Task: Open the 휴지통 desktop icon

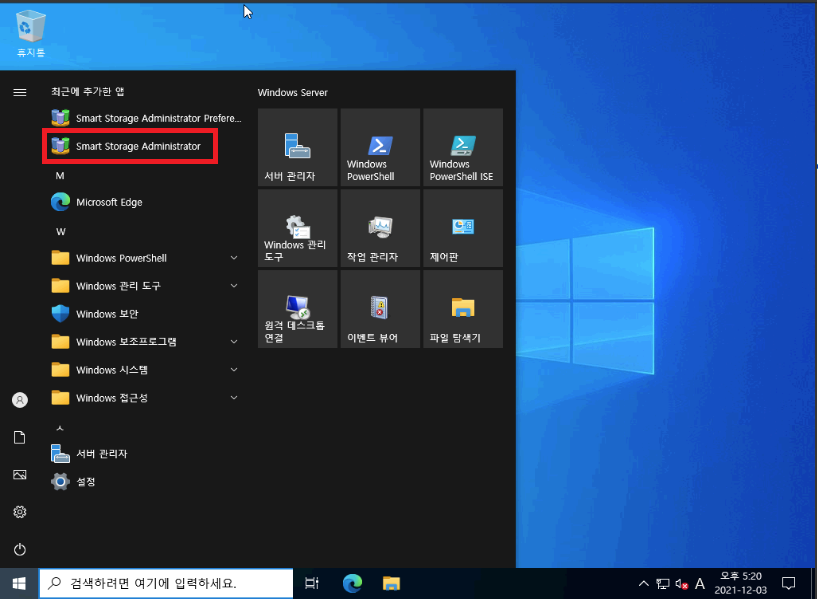Action: point(30,28)
